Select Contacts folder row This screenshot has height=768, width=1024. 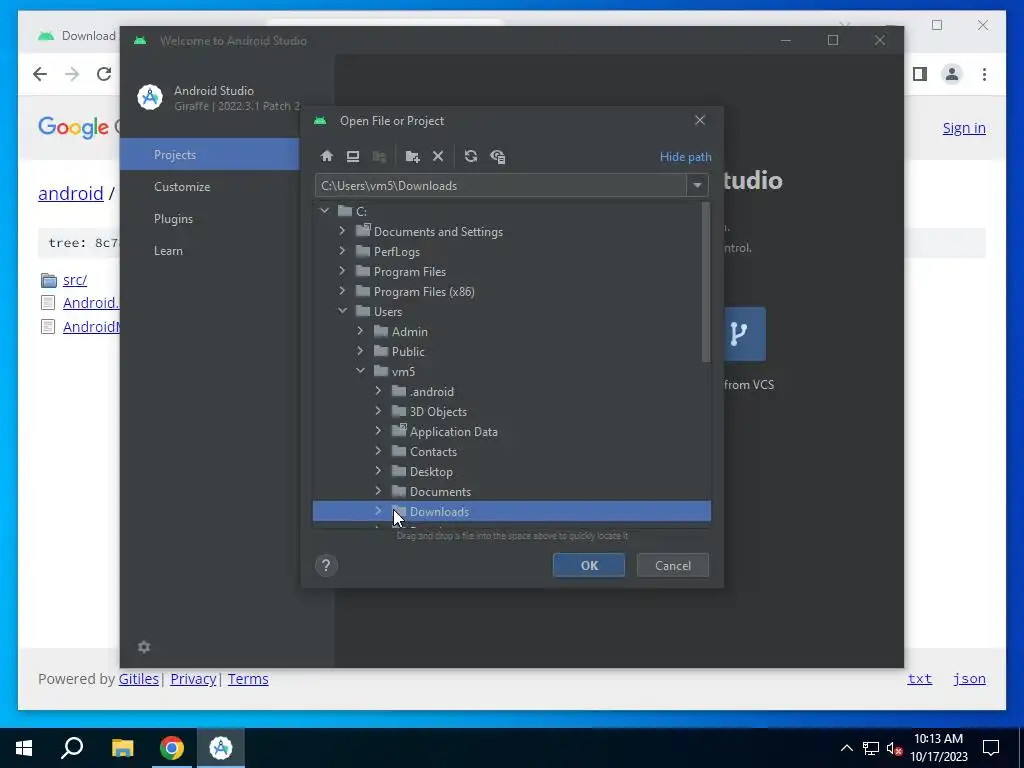click(x=511, y=451)
